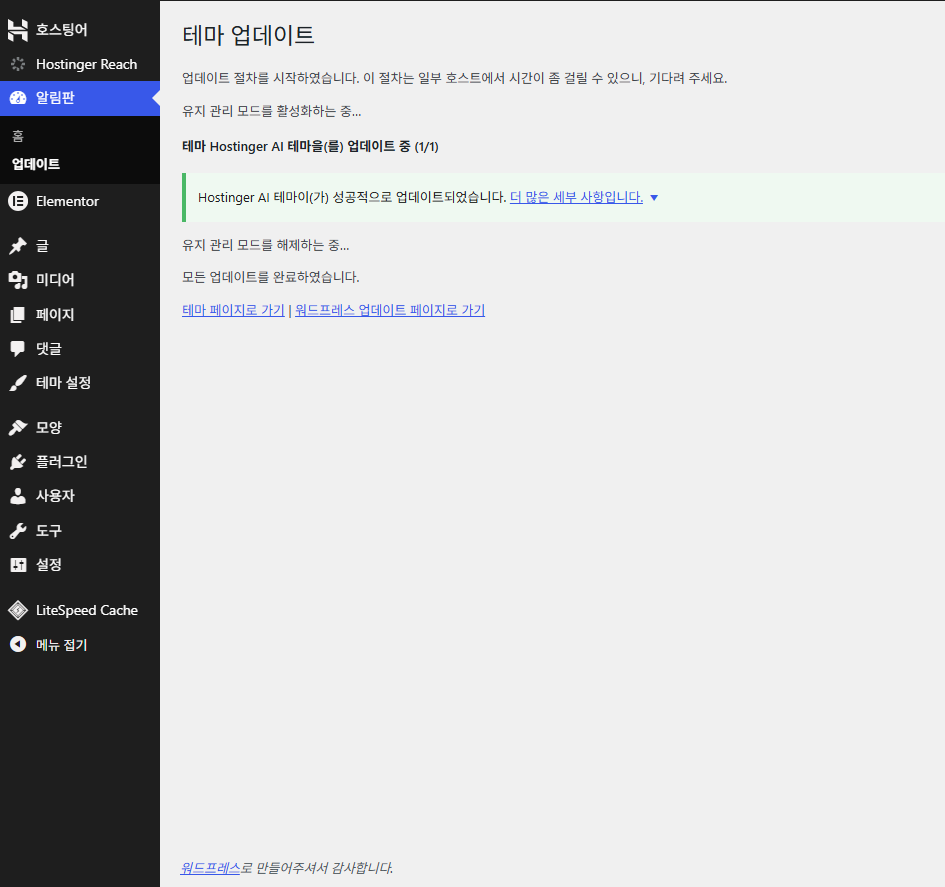Open the 댓글 comments menu

pyautogui.click(x=80, y=348)
